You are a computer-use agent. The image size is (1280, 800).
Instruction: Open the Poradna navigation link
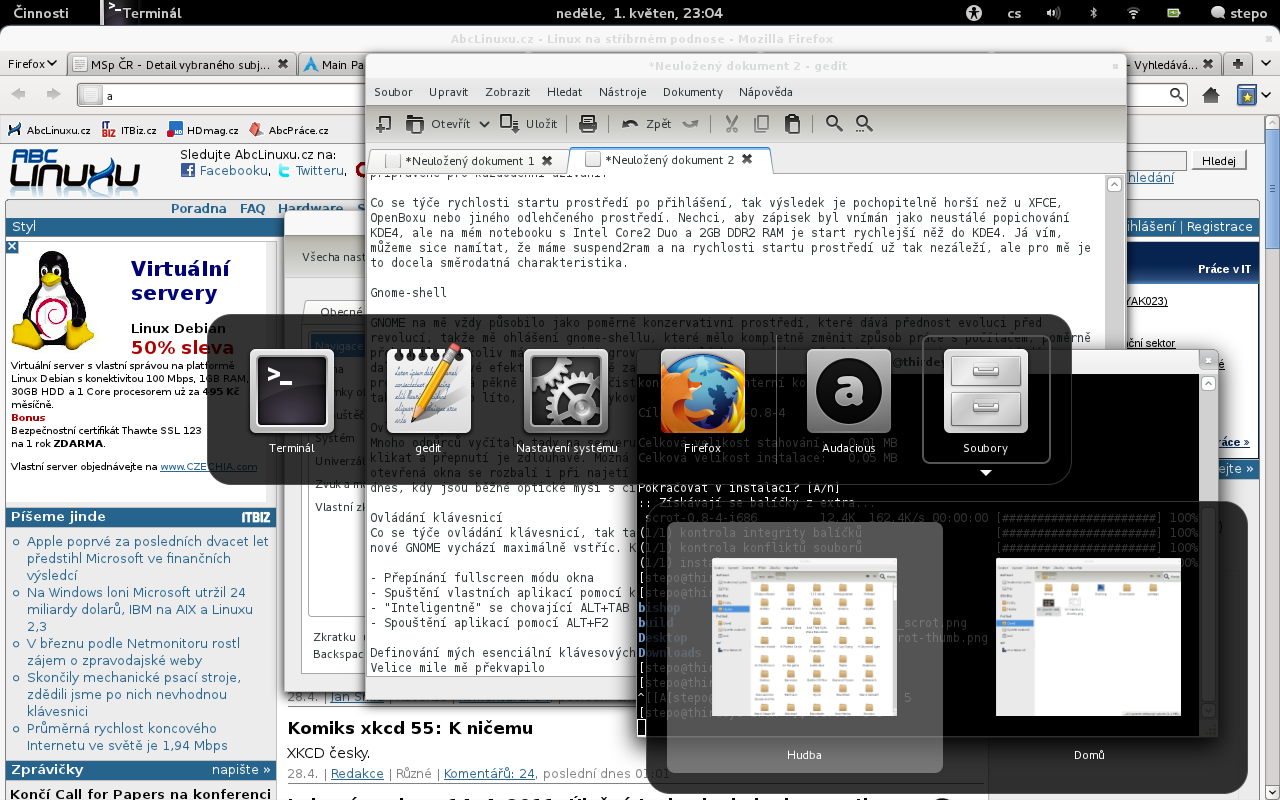point(199,208)
